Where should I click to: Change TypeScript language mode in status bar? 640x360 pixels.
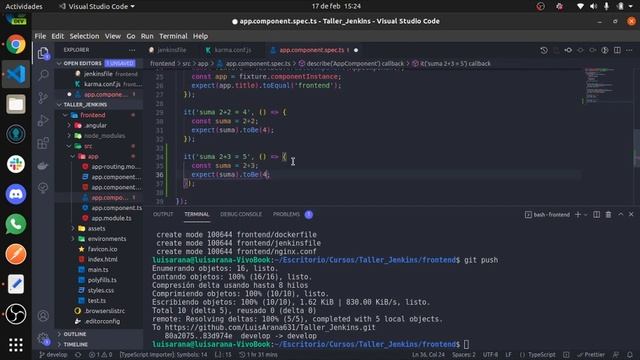(x=541, y=355)
